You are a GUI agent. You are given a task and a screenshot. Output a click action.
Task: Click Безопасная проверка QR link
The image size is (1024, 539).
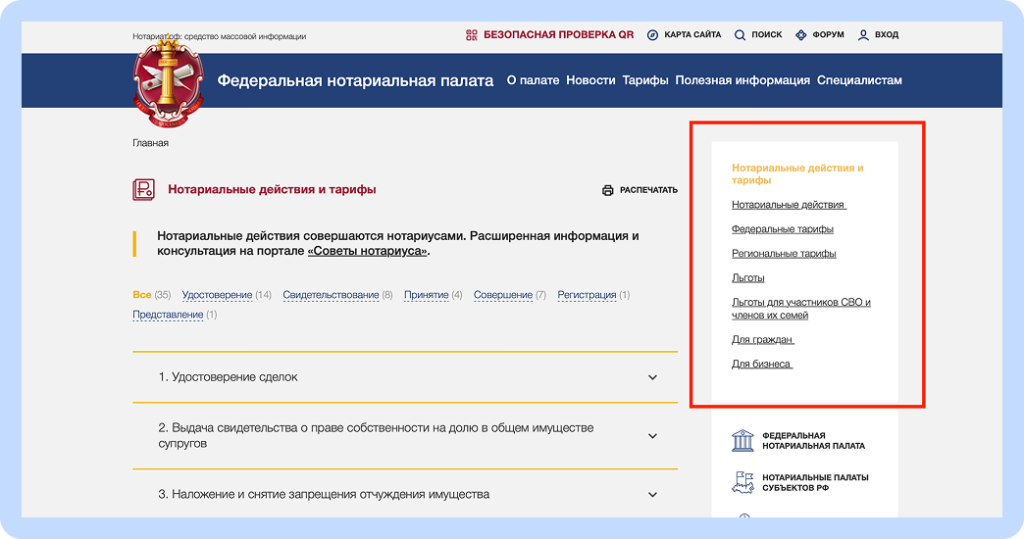pyautogui.click(x=558, y=35)
